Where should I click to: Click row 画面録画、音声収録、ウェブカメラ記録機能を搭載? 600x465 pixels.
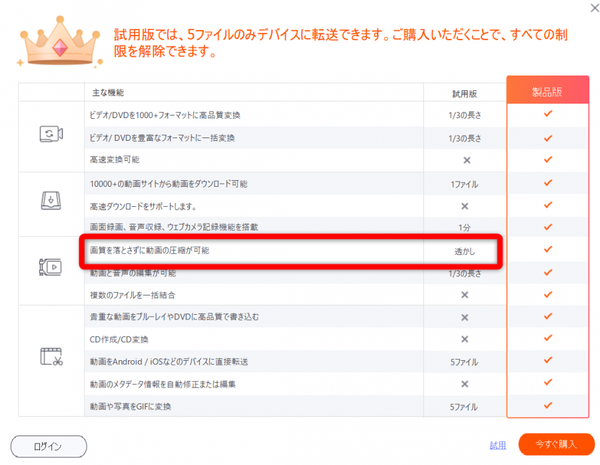[174, 227]
